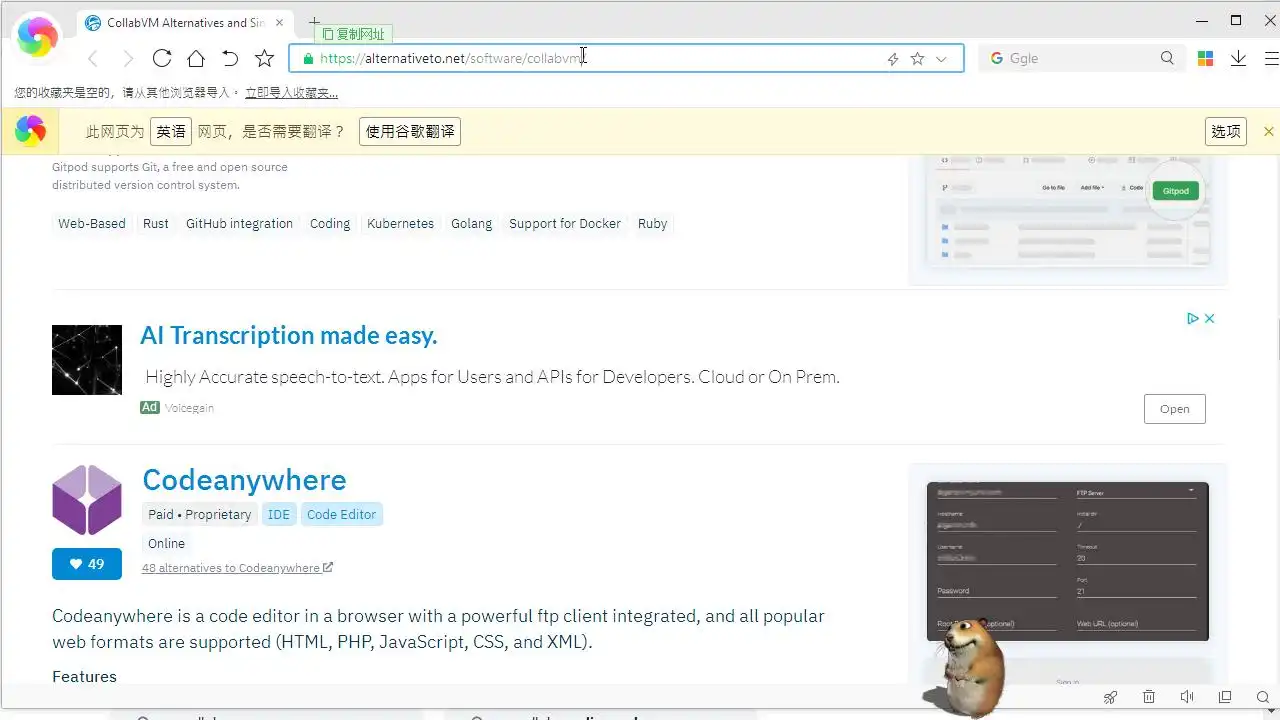Click the Paid • Proprietary label
The width and height of the screenshot is (1280, 720).
coord(200,514)
